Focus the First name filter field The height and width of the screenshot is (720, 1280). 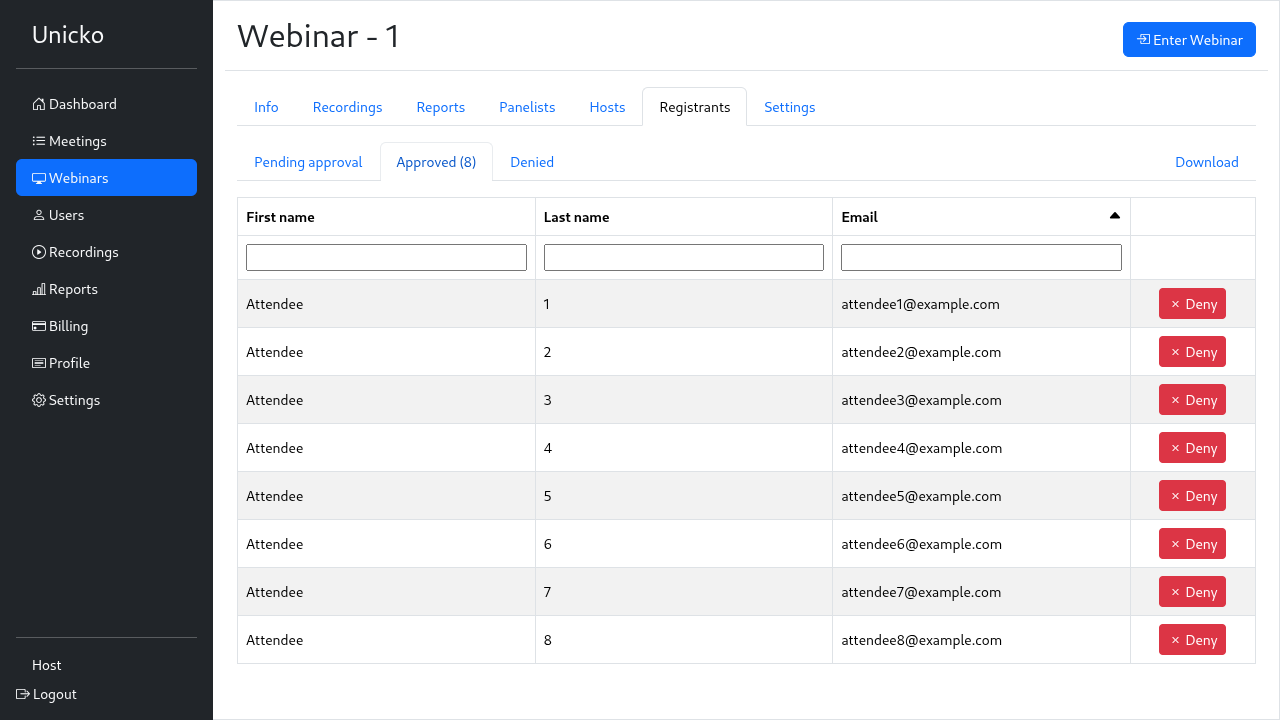click(386, 257)
